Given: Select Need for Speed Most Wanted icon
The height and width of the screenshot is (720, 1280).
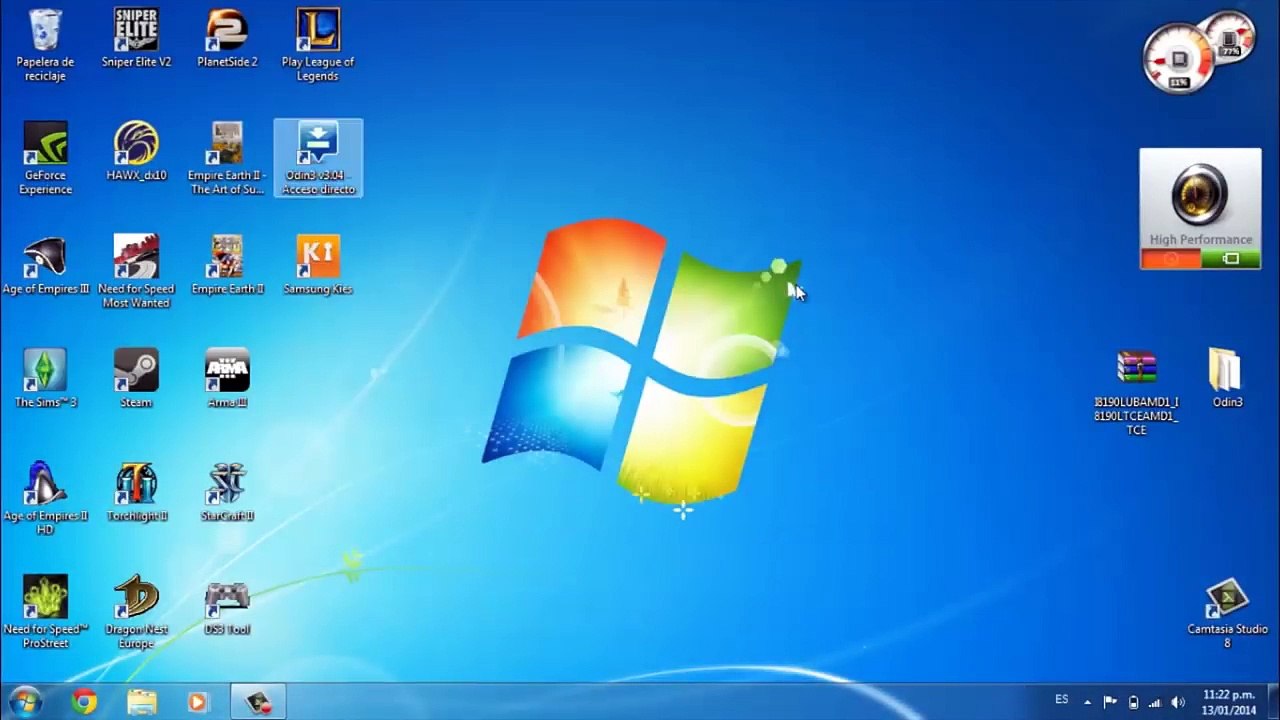Looking at the screenshot, I should click(x=136, y=272).
